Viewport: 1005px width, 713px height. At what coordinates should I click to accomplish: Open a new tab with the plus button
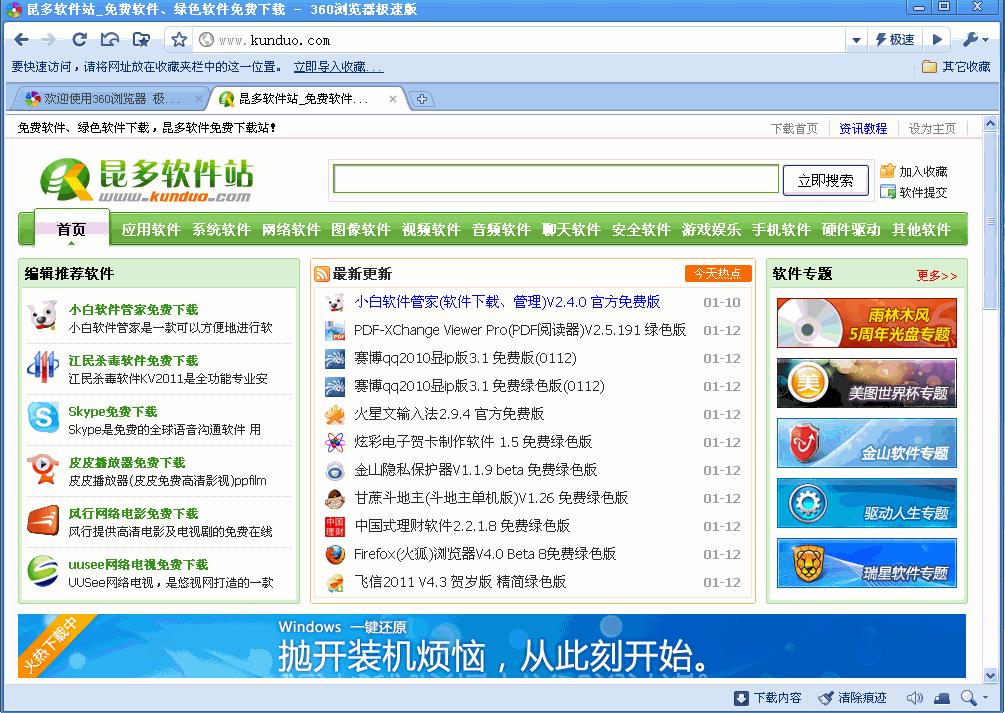(x=422, y=99)
